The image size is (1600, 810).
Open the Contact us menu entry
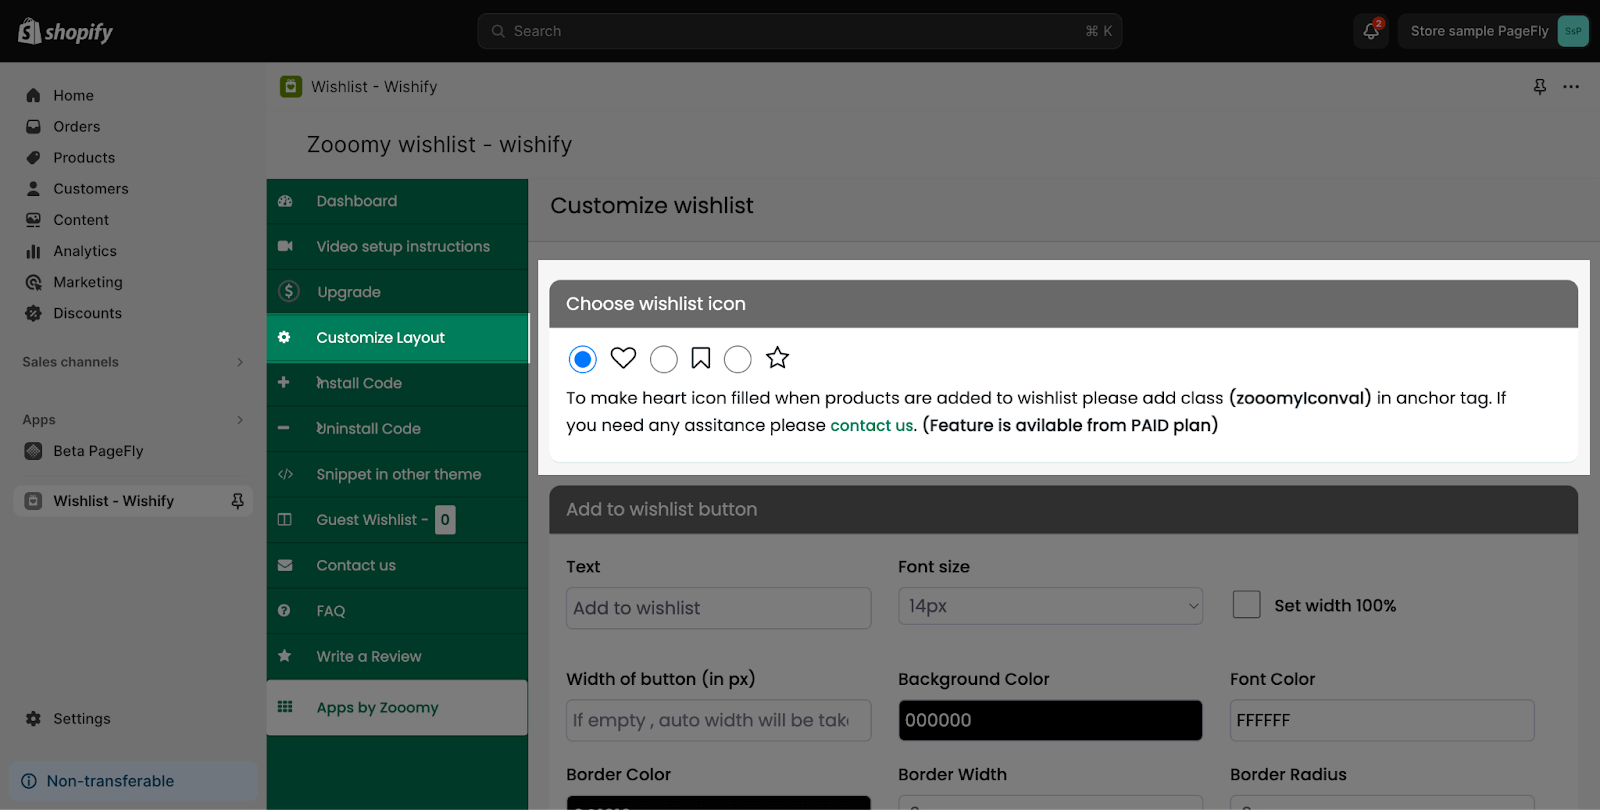click(397, 565)
